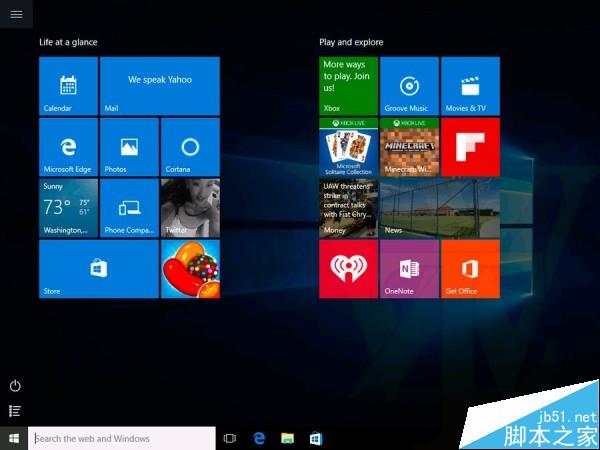Open File Explorer from the taskbar
This screenshot has height=450, width=600.
[x=287, y=438]
